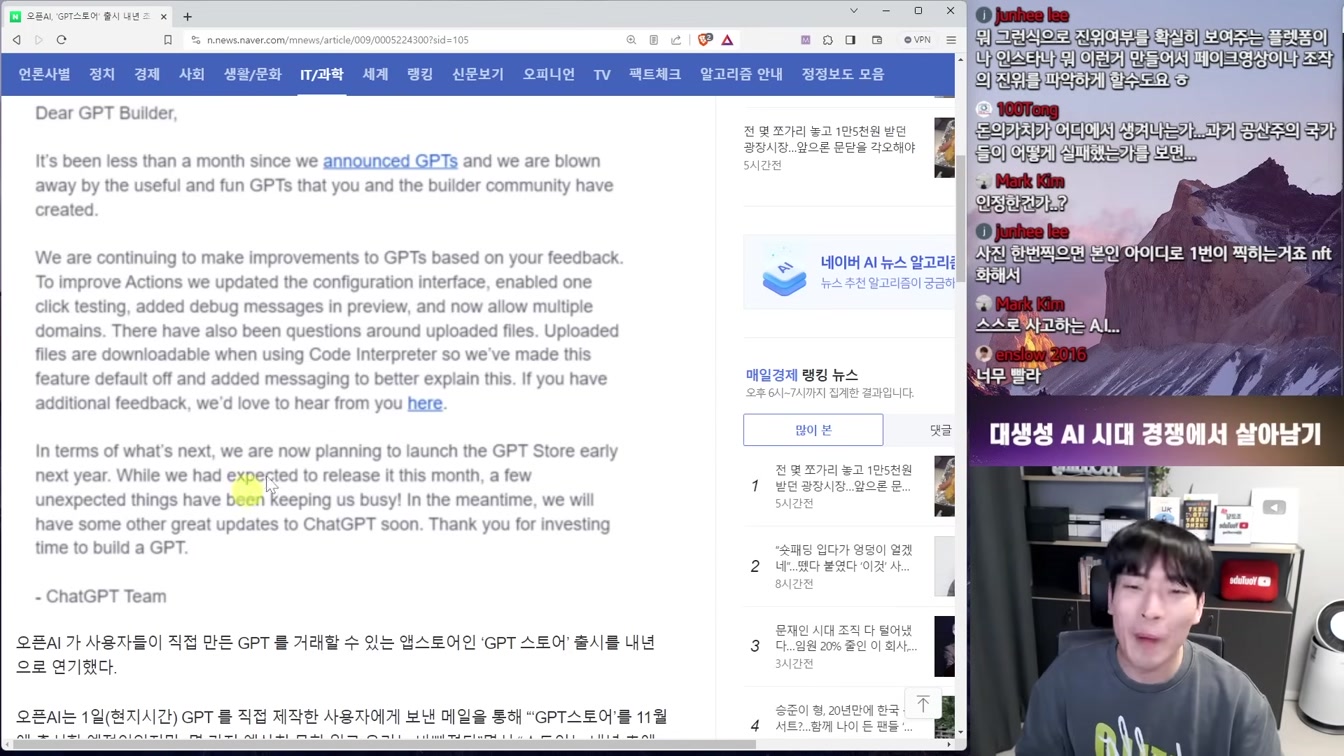
Task: Open the 알고리즘 안내 menu item
Action: coord(741,74)
